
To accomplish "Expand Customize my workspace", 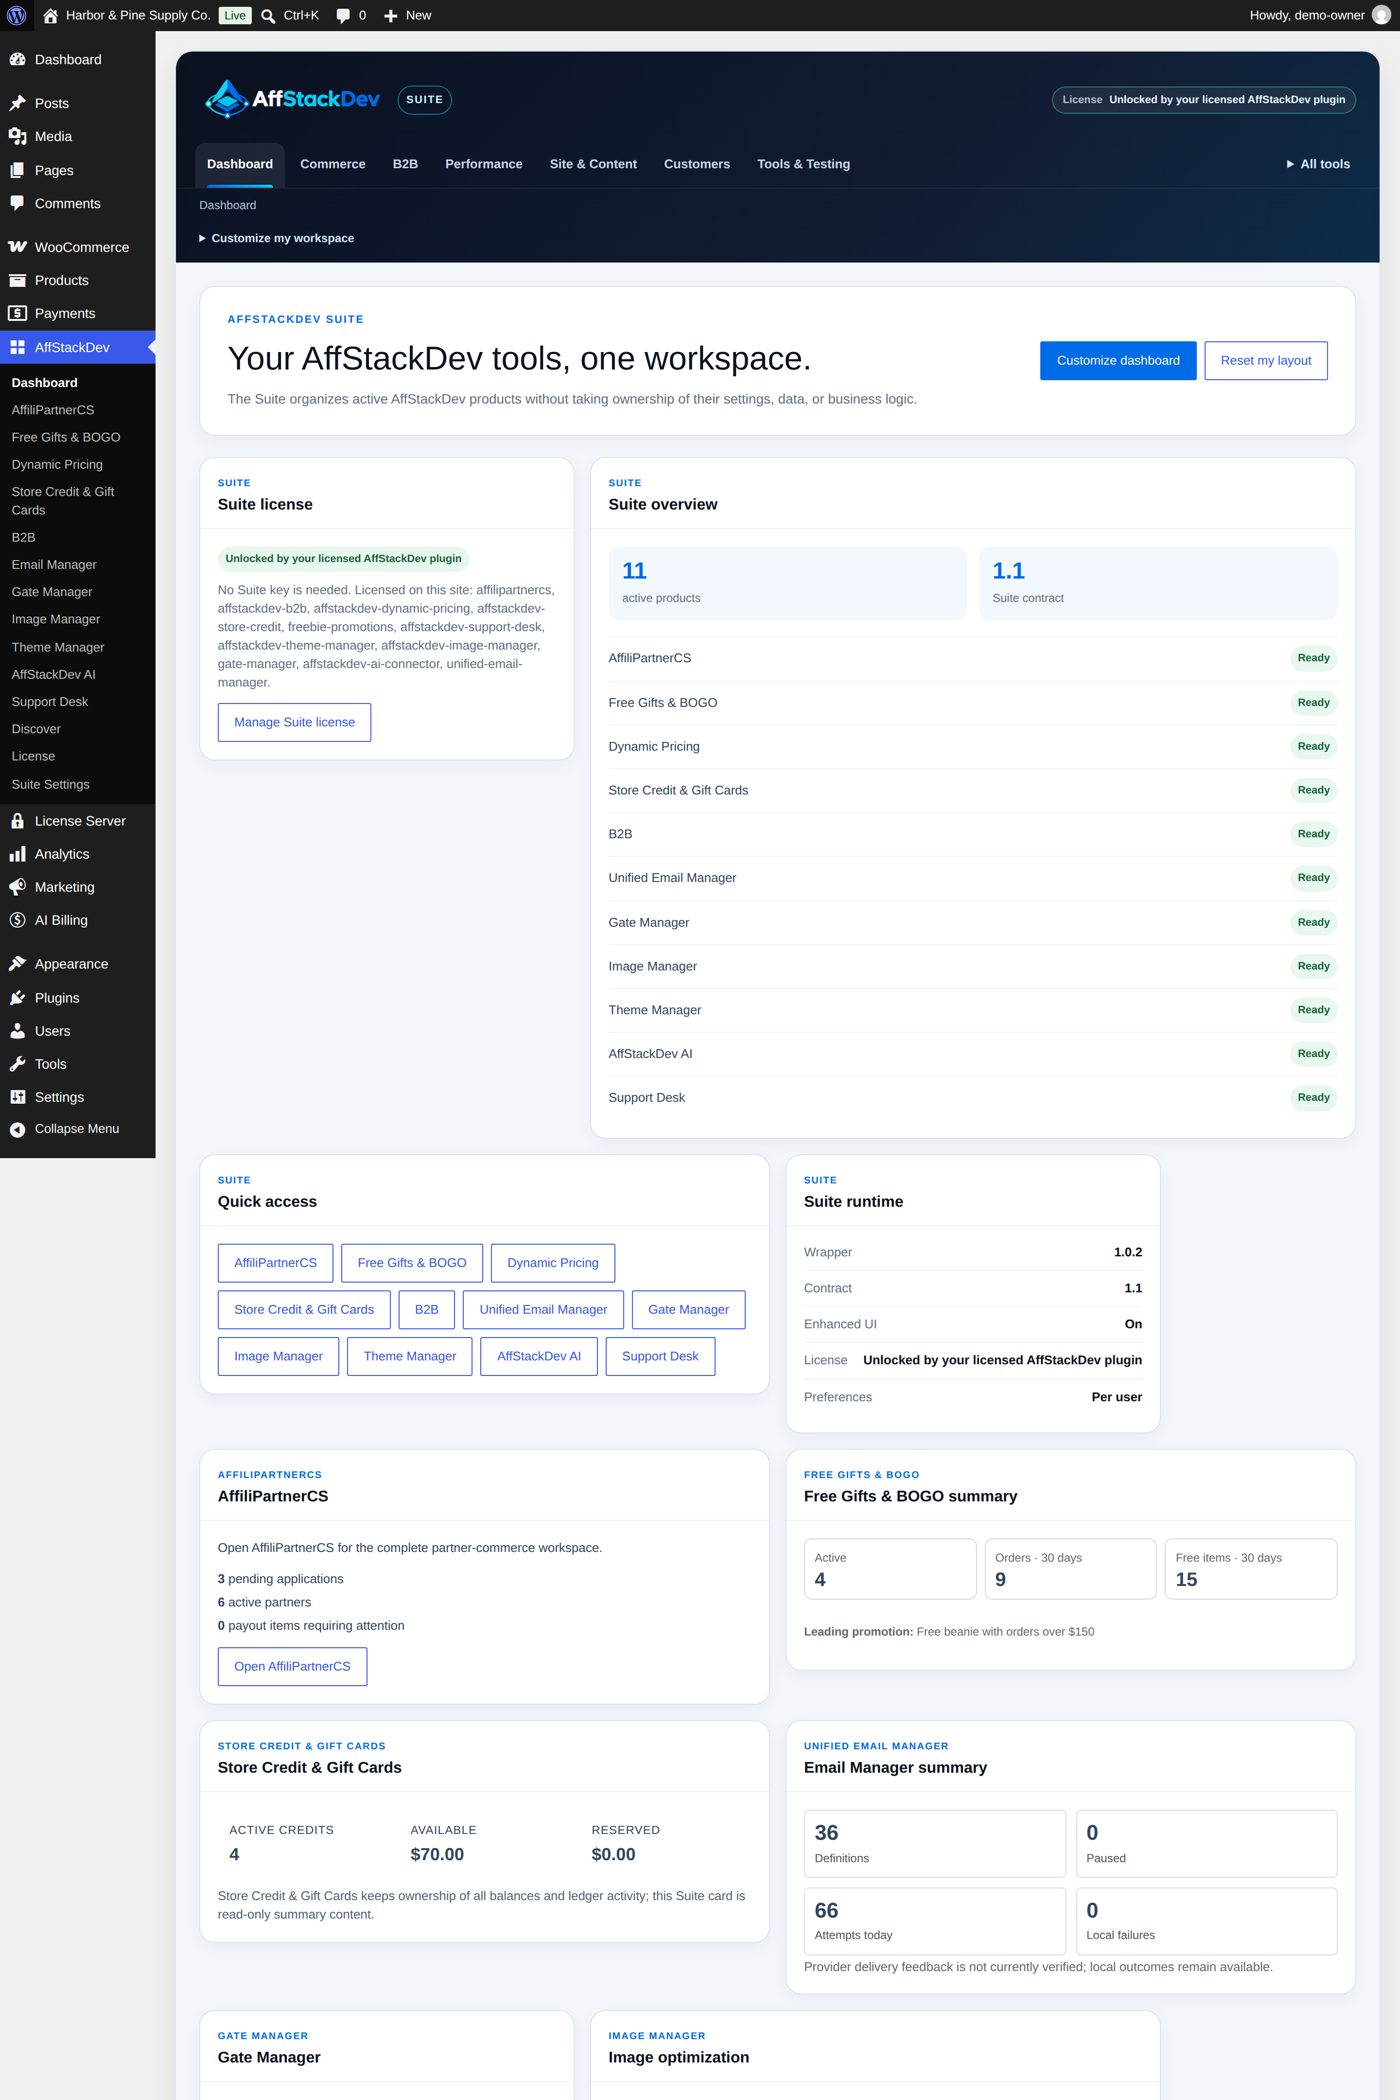I will [x=276, y=238].
